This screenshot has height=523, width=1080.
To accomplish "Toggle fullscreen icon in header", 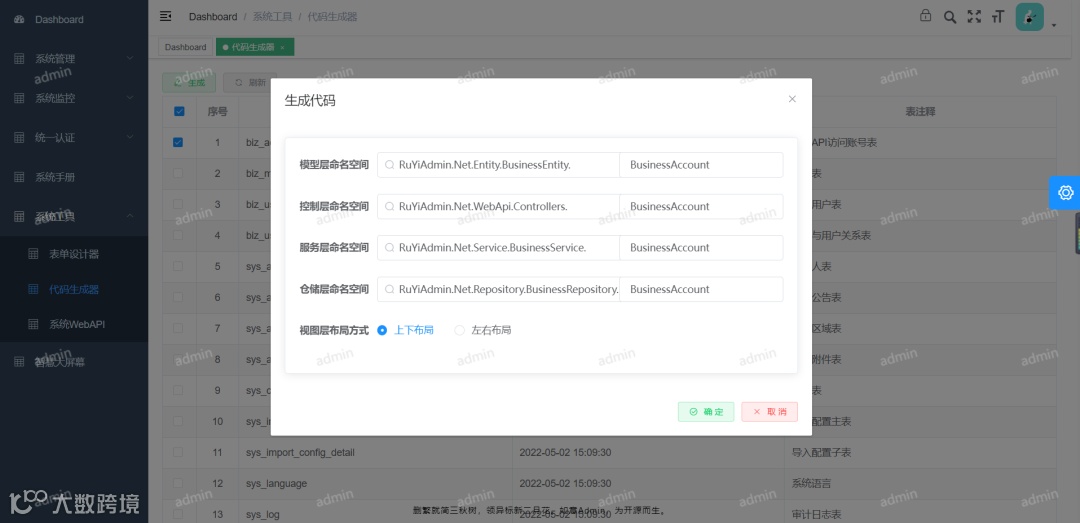I will point(974,17).
